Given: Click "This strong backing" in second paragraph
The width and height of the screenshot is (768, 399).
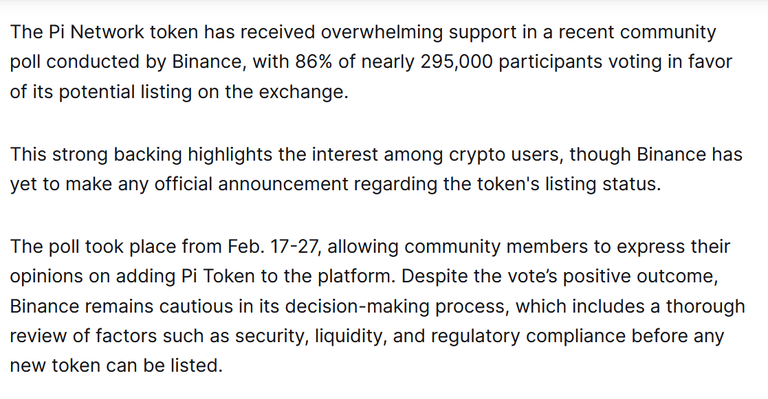Looking at the screenshot, I should (96, 154).
